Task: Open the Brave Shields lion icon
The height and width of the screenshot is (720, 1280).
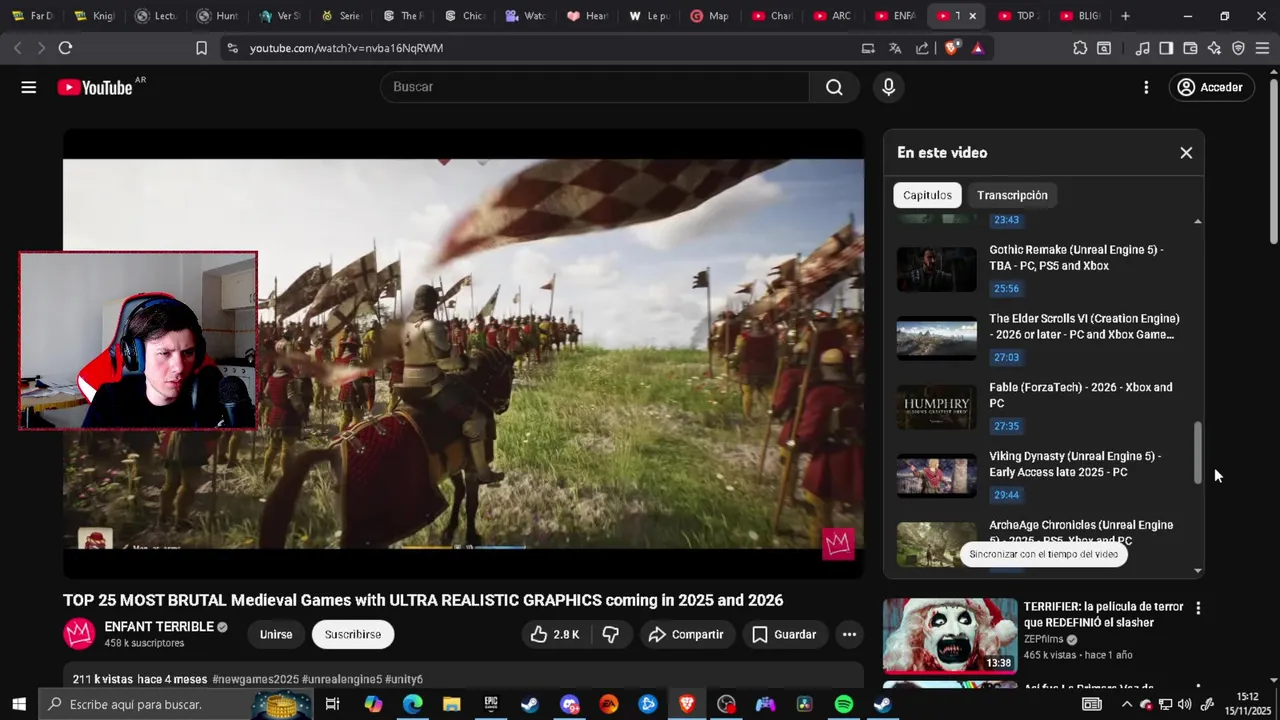Action: tap(951, 48)
